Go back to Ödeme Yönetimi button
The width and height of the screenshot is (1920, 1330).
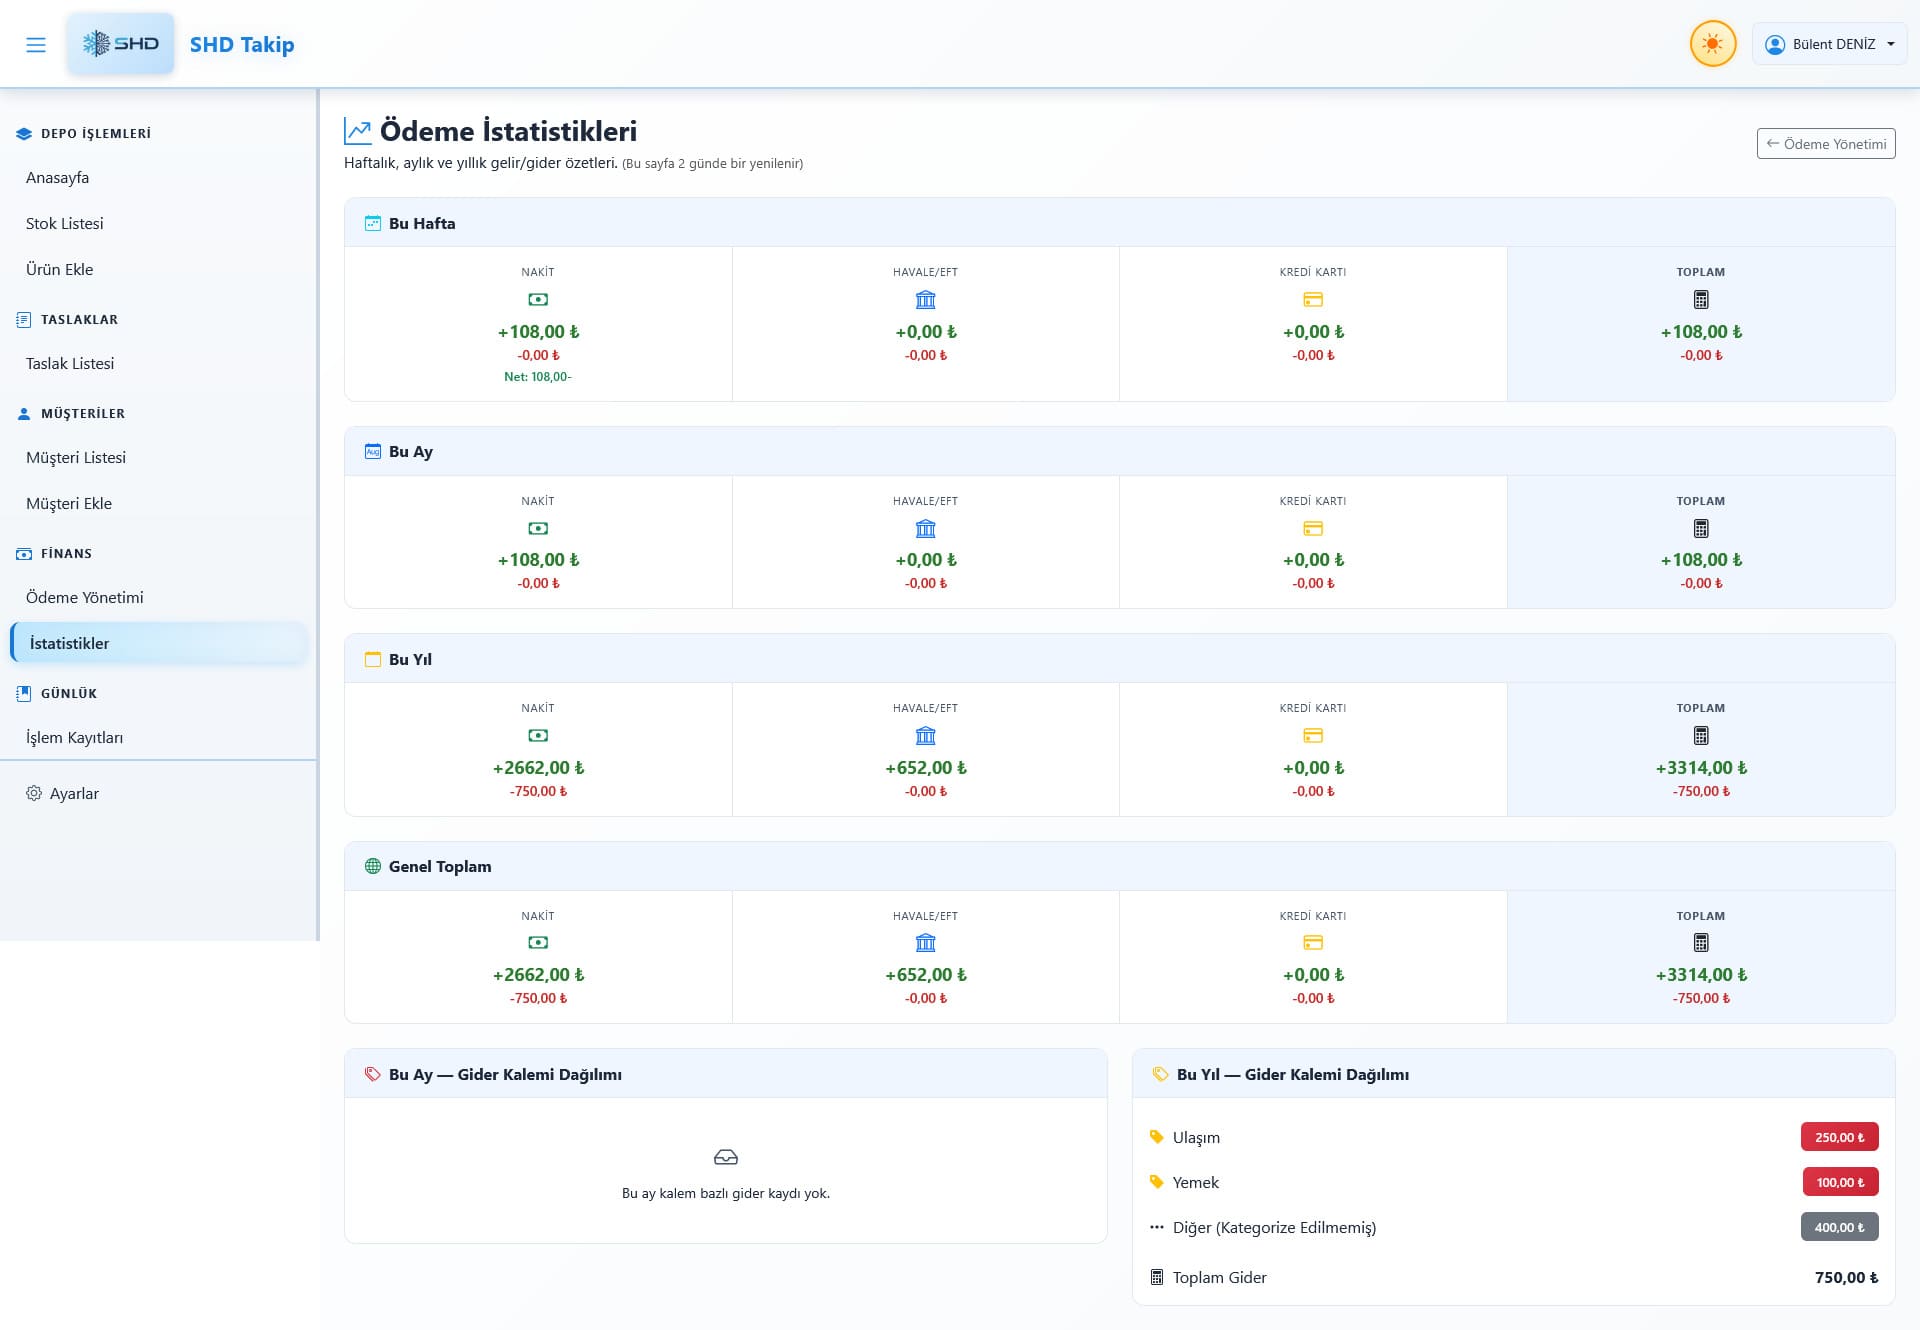pos(1825,144)
